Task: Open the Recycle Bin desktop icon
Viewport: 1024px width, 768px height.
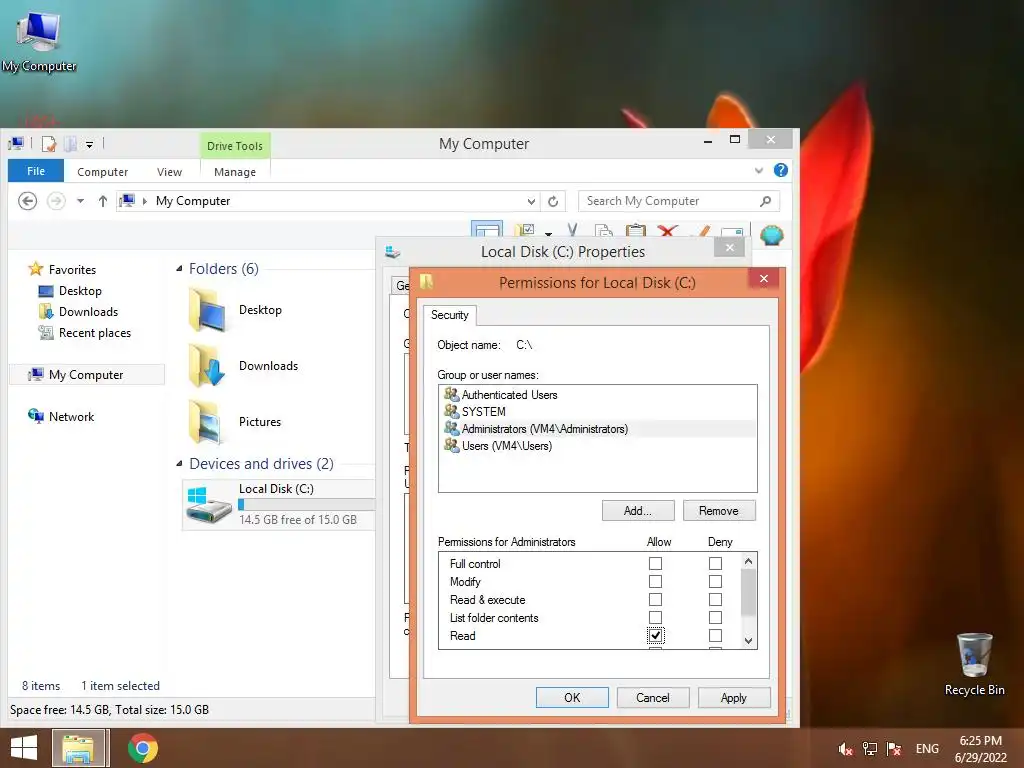Action: 974,654
